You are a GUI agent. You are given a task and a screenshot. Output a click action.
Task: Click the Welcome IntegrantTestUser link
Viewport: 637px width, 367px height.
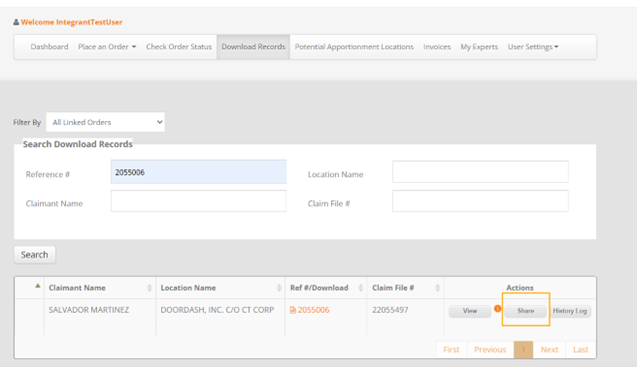(72, 22)
